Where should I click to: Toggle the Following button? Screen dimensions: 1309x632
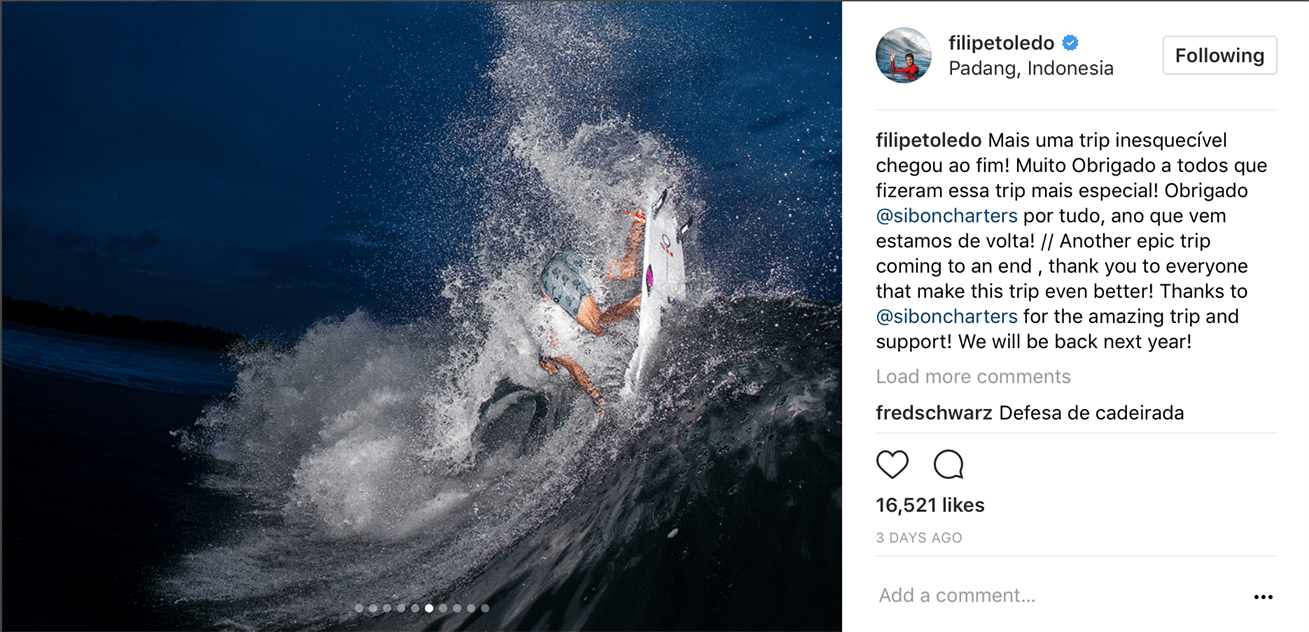(1219, 55)
